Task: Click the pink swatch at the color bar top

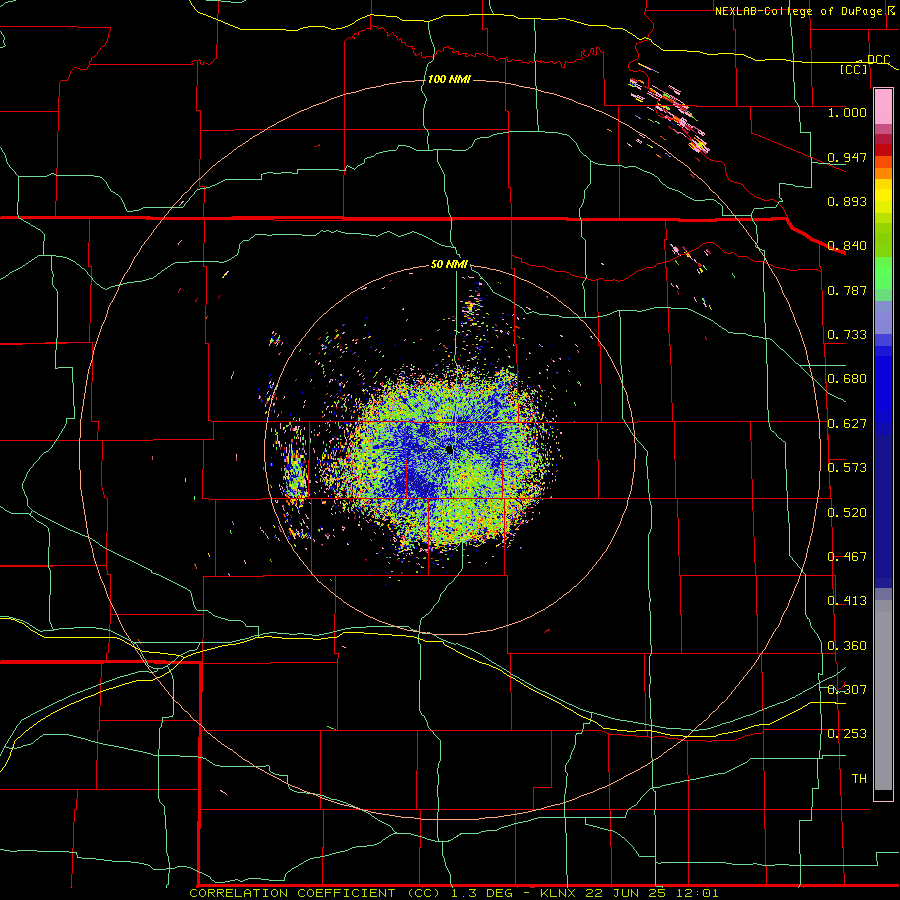Action: coord(883,107)
